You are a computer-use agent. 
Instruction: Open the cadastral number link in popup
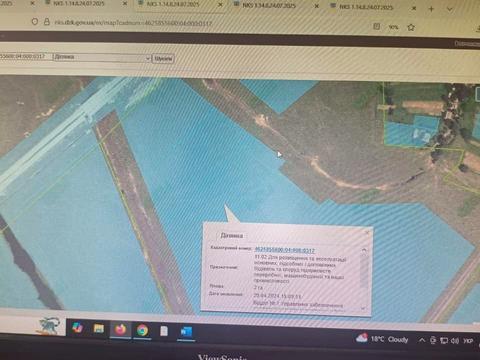click(285, 250)
